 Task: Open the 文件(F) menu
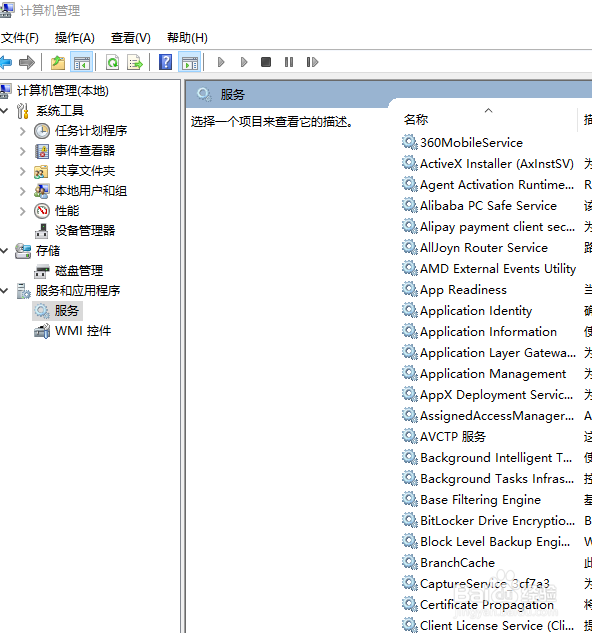20,38
